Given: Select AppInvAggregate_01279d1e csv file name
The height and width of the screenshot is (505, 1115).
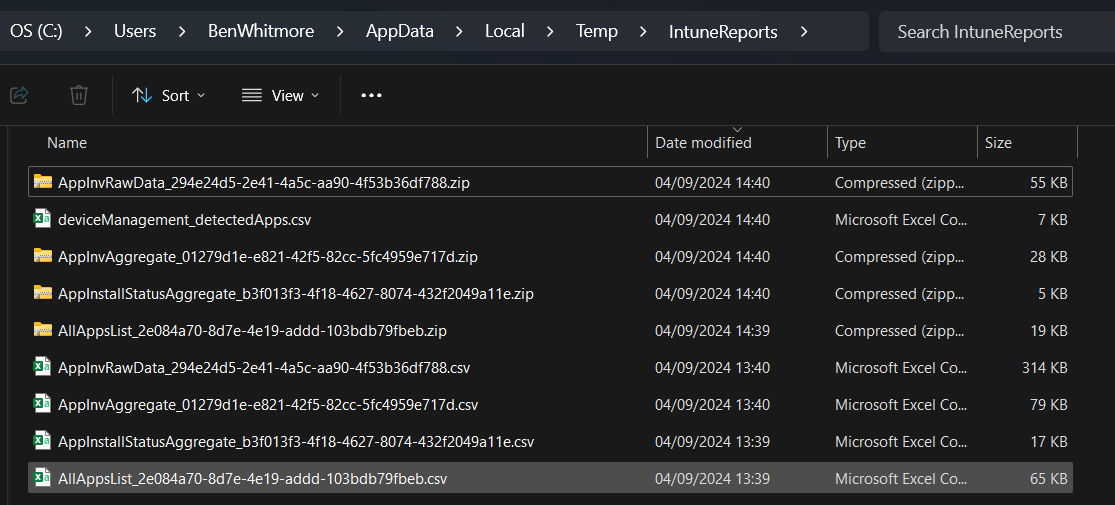Looking at the screenshot, I should (x=268, y=404).
